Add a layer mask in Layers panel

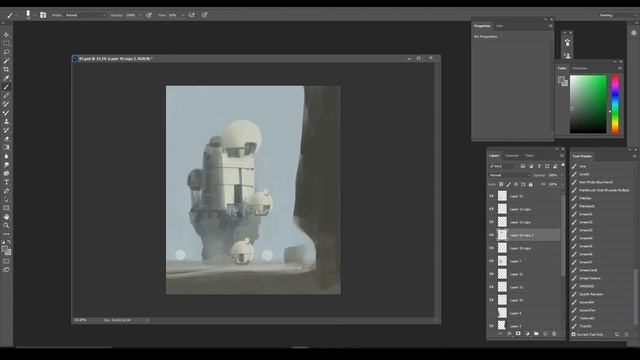[x=518, y=334]
